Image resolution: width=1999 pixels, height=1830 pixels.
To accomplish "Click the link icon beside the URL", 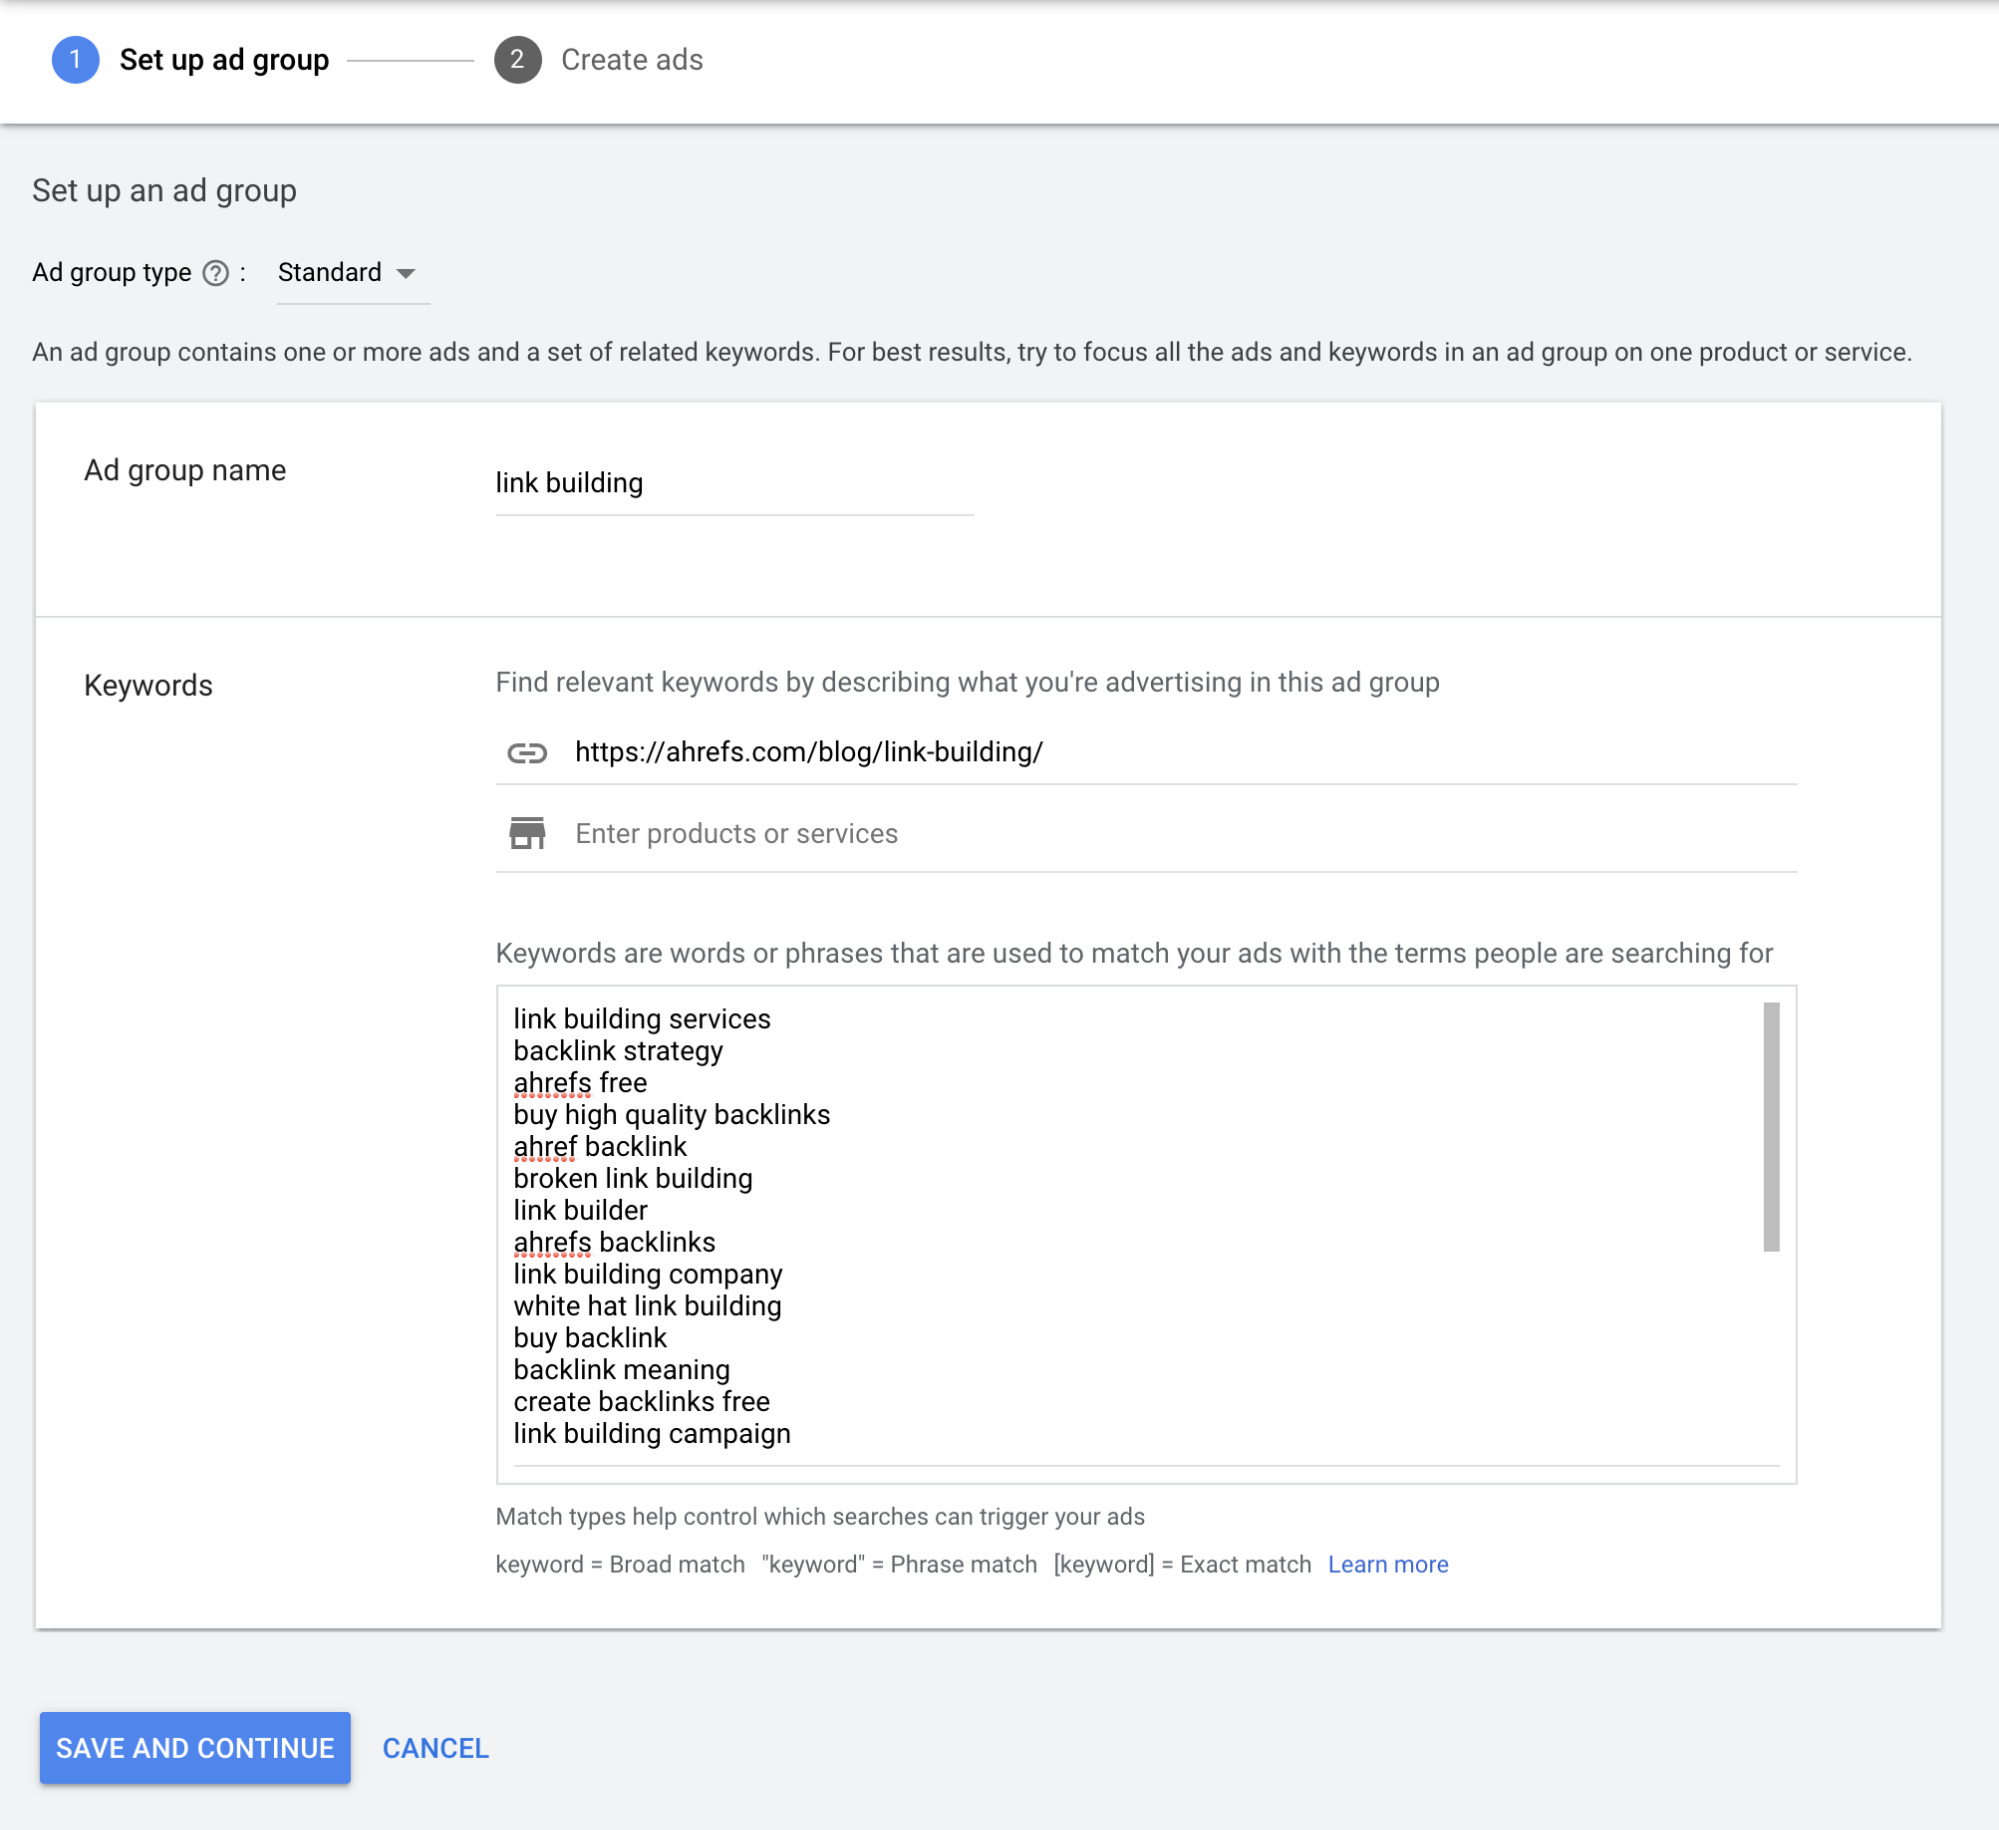I will tap(527, 753).
